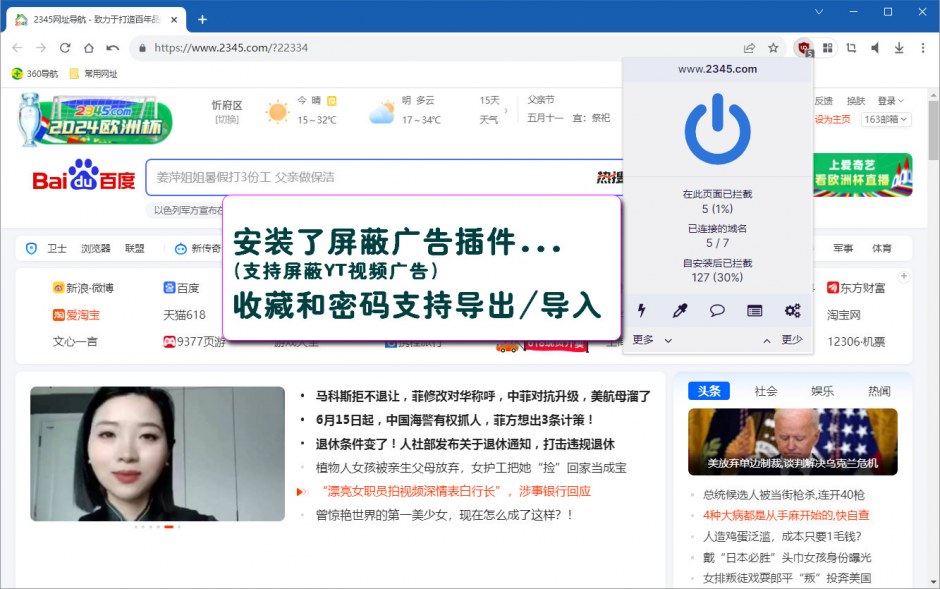Click the share page icon in address bar

coord(749,48)
